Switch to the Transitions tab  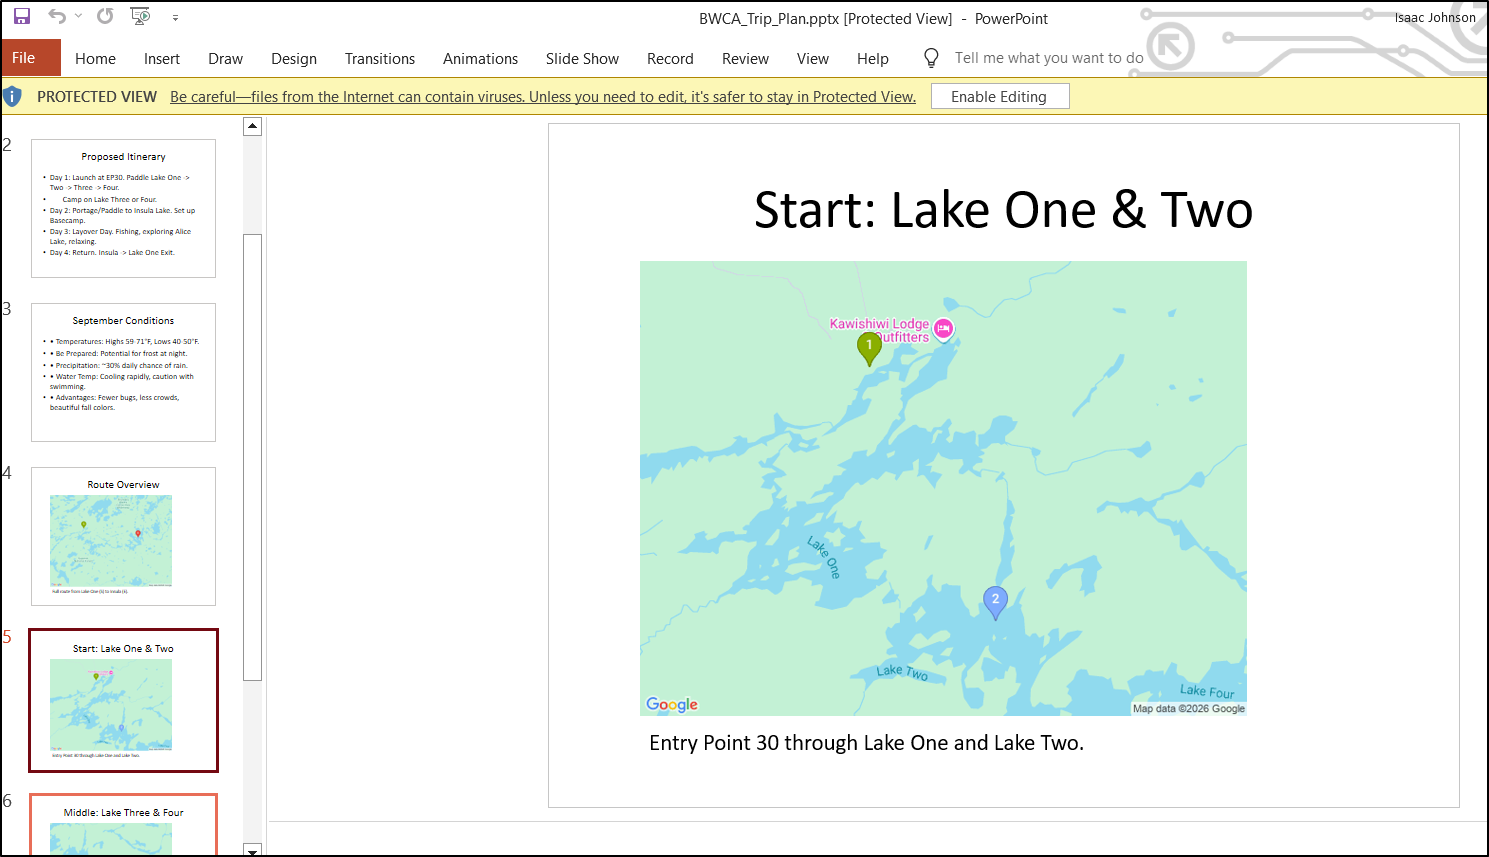point(379,59)
